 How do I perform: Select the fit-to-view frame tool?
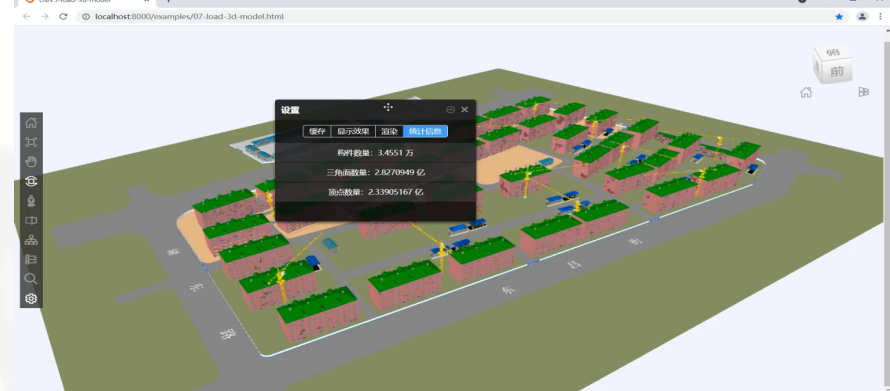click(31, 142)
